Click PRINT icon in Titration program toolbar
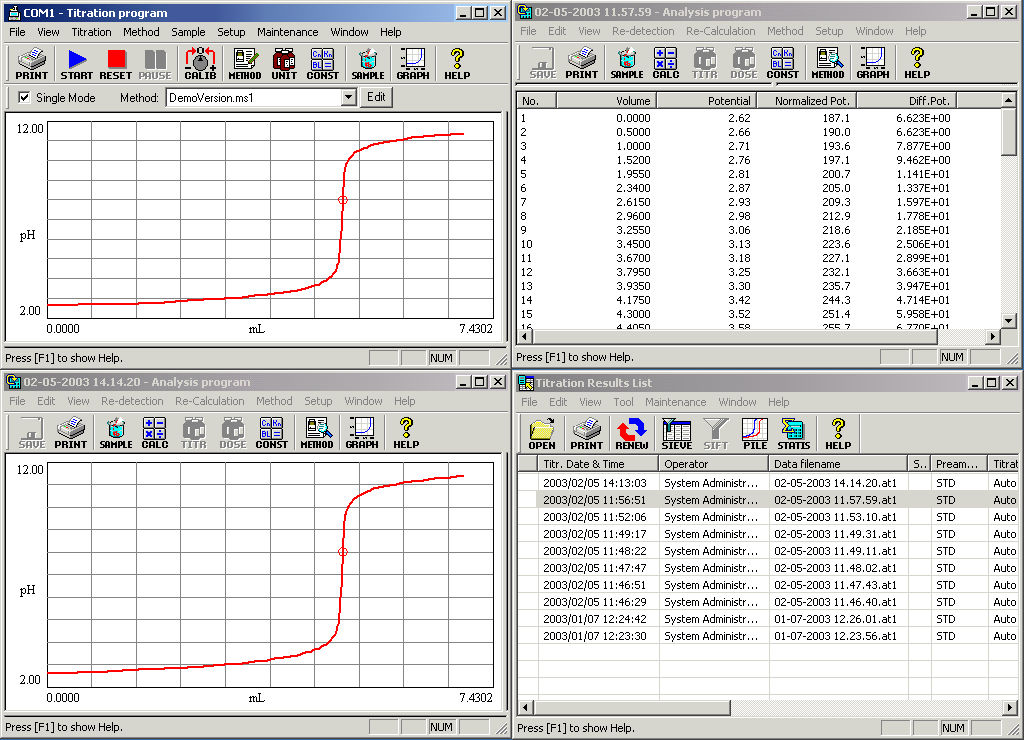The width and height of the screenshot is (1024, 740). click(31, 64)
